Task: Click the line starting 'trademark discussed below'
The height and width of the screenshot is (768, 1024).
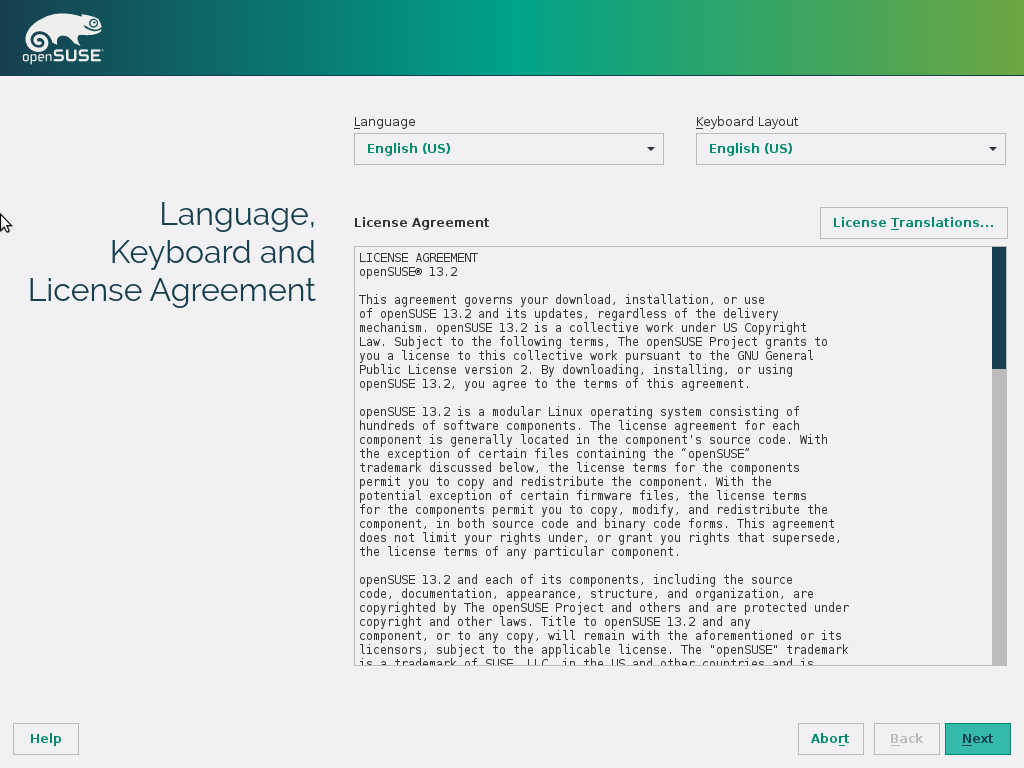Action: pos(579,468)
